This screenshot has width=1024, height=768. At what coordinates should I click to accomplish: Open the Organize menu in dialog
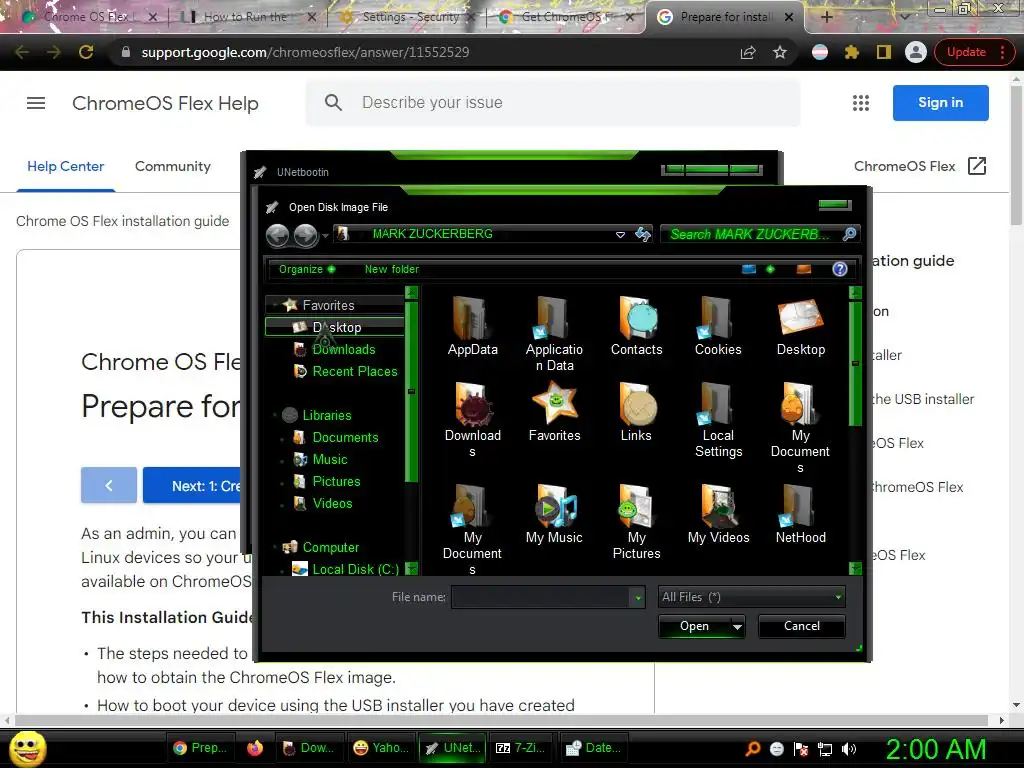pyautogui.click(x=306, y=269)
